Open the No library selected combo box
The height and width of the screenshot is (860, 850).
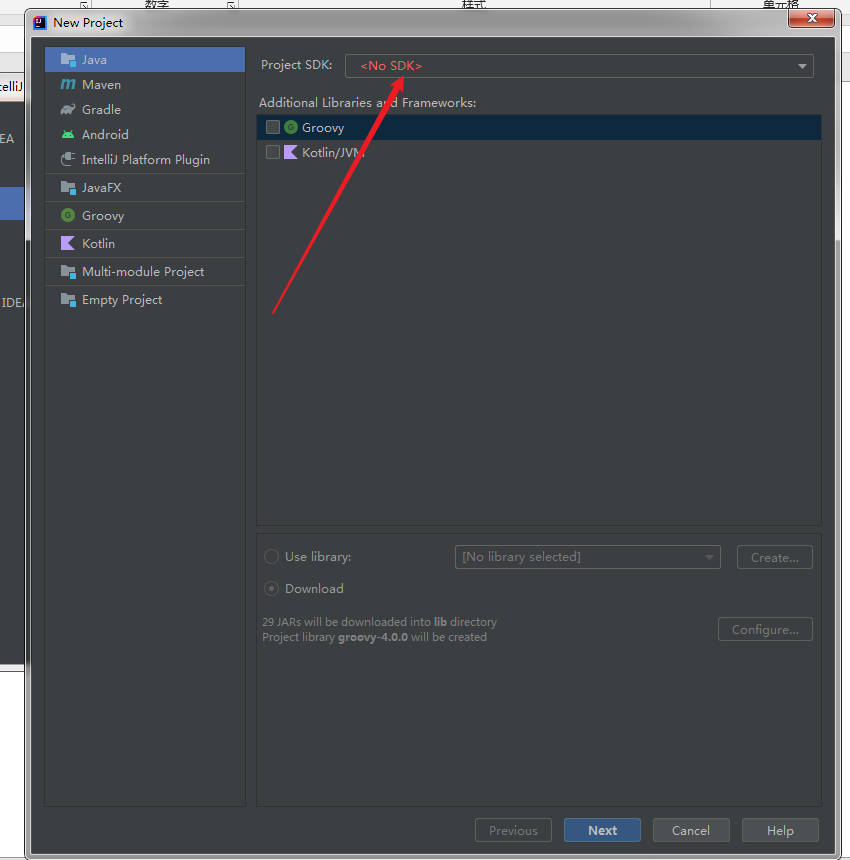click(587, 557)
